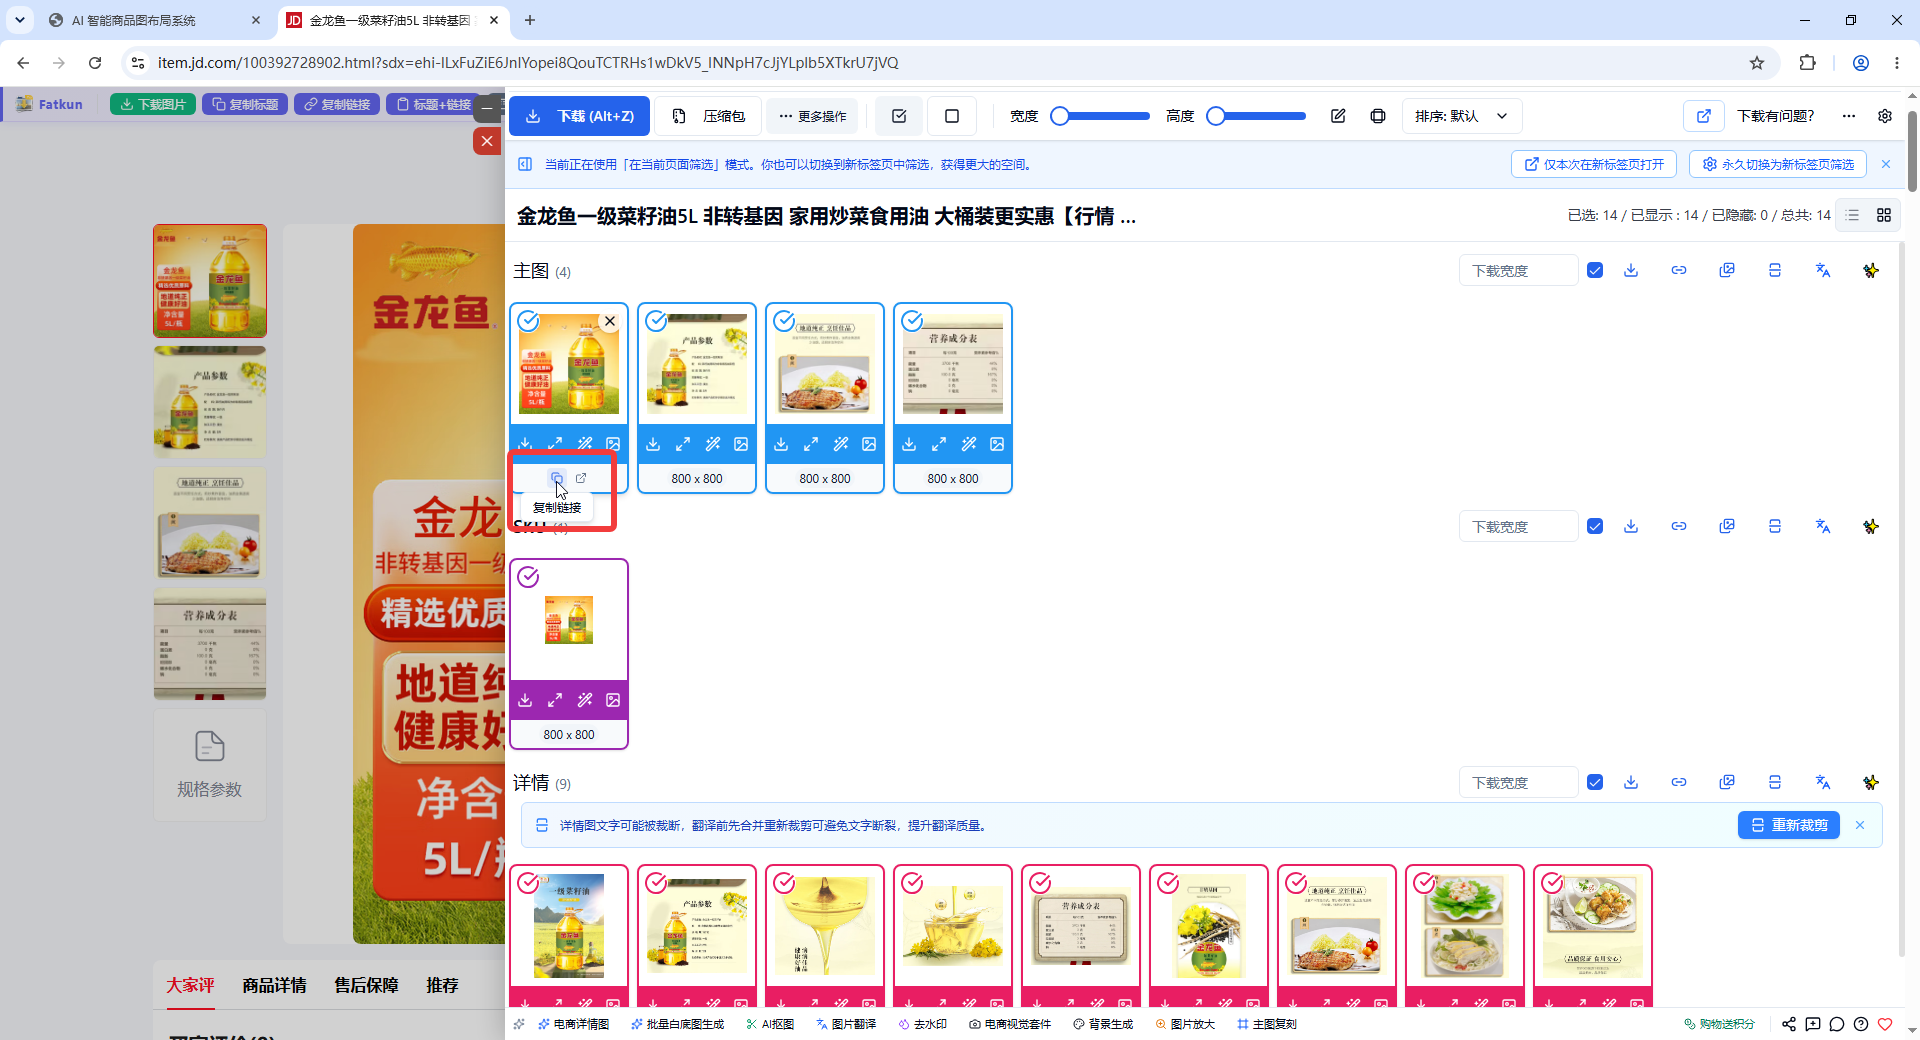The image size is (1920, 1040).
Task: Open the 商品详情 tab on the JD page
Action: click(274, 985)
